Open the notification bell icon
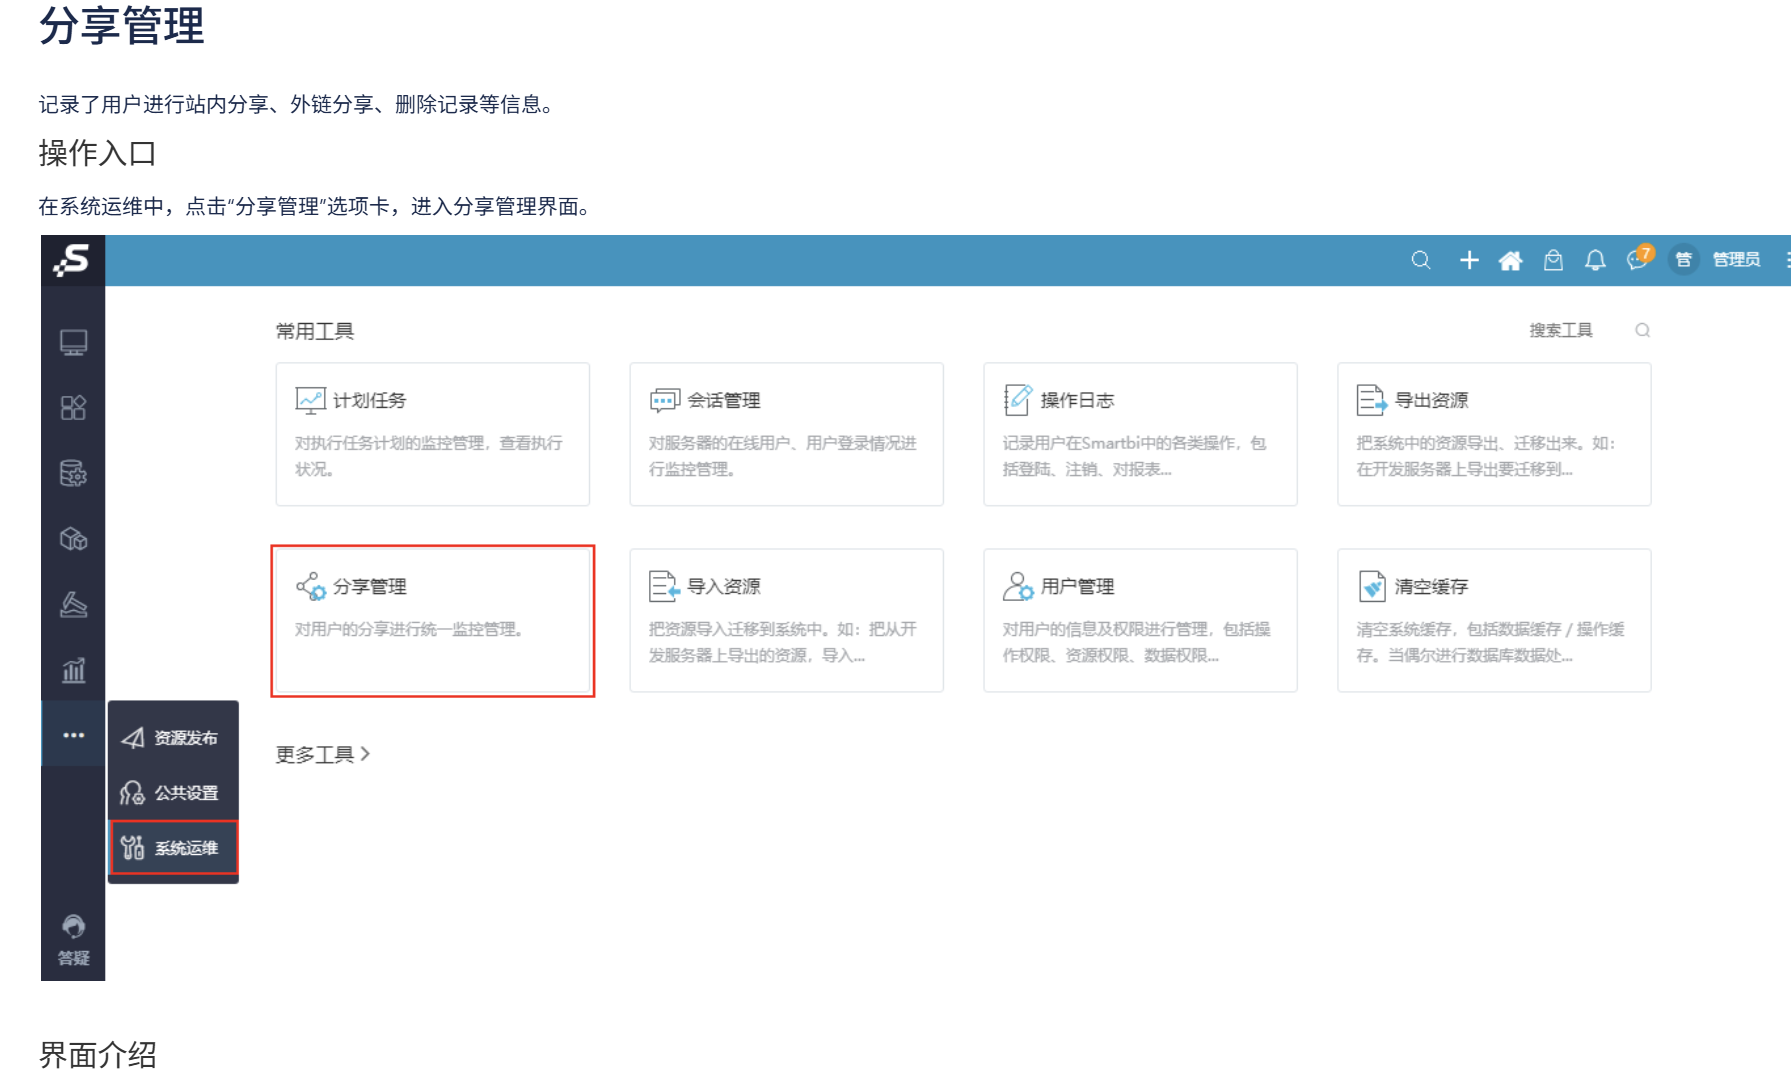 1595,260
